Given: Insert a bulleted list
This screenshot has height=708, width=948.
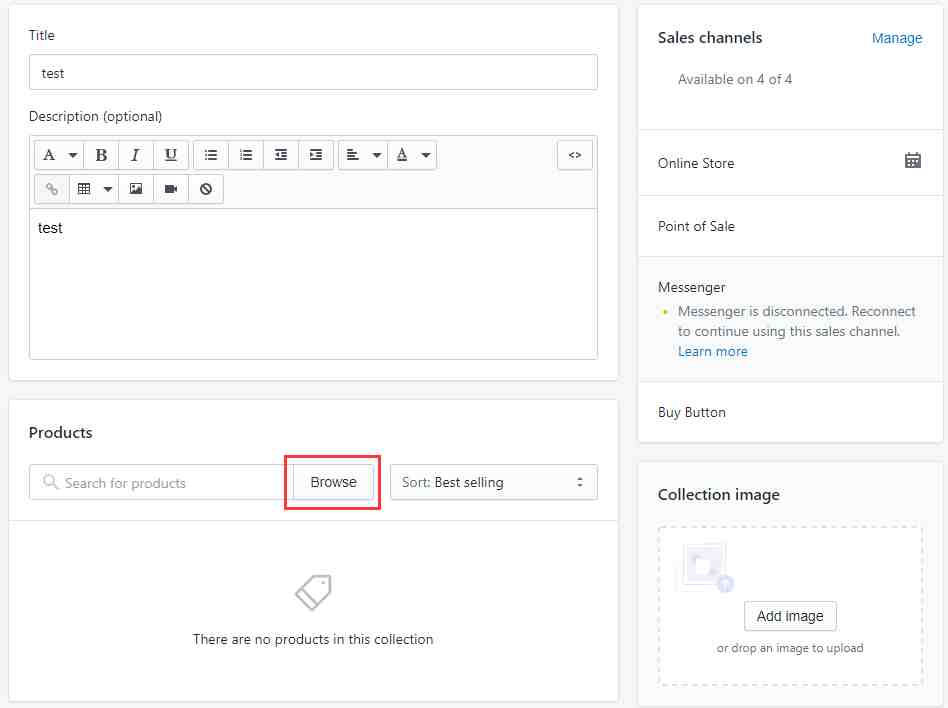Looking at the screenshot, I should click(210, 155).
